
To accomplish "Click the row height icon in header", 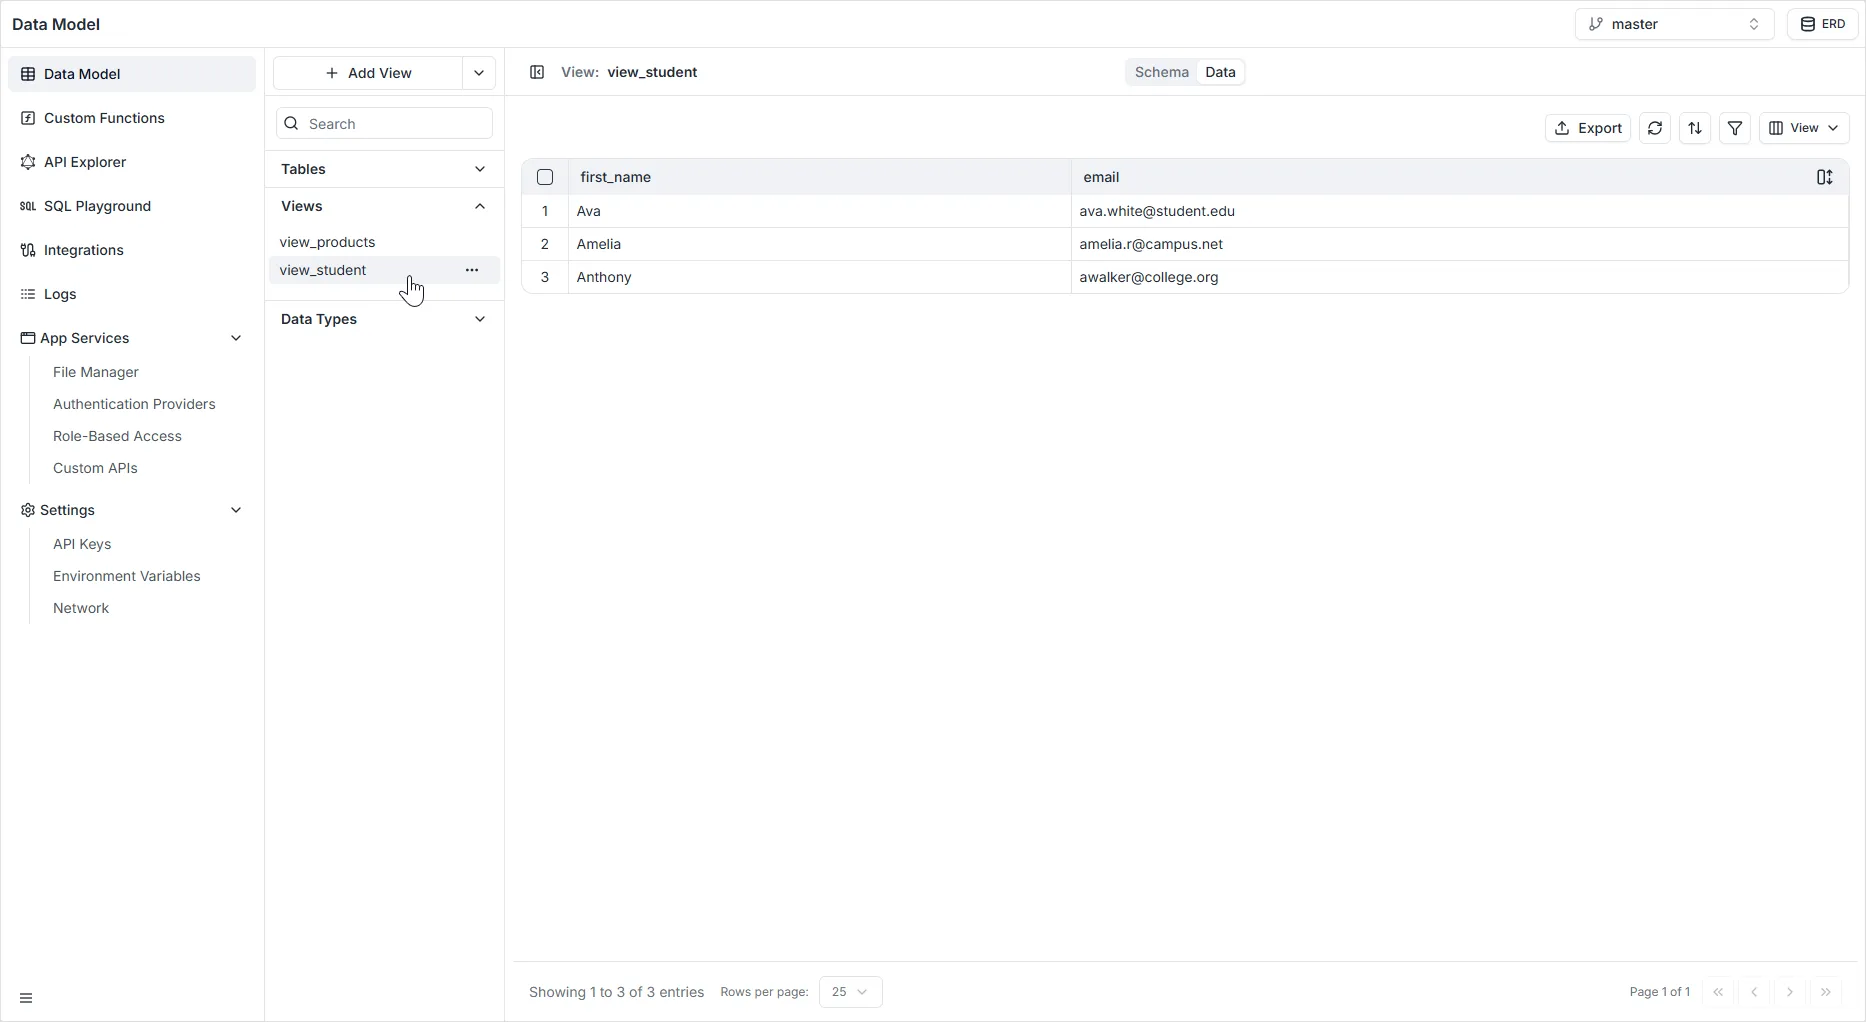I will coord(1824,177).
